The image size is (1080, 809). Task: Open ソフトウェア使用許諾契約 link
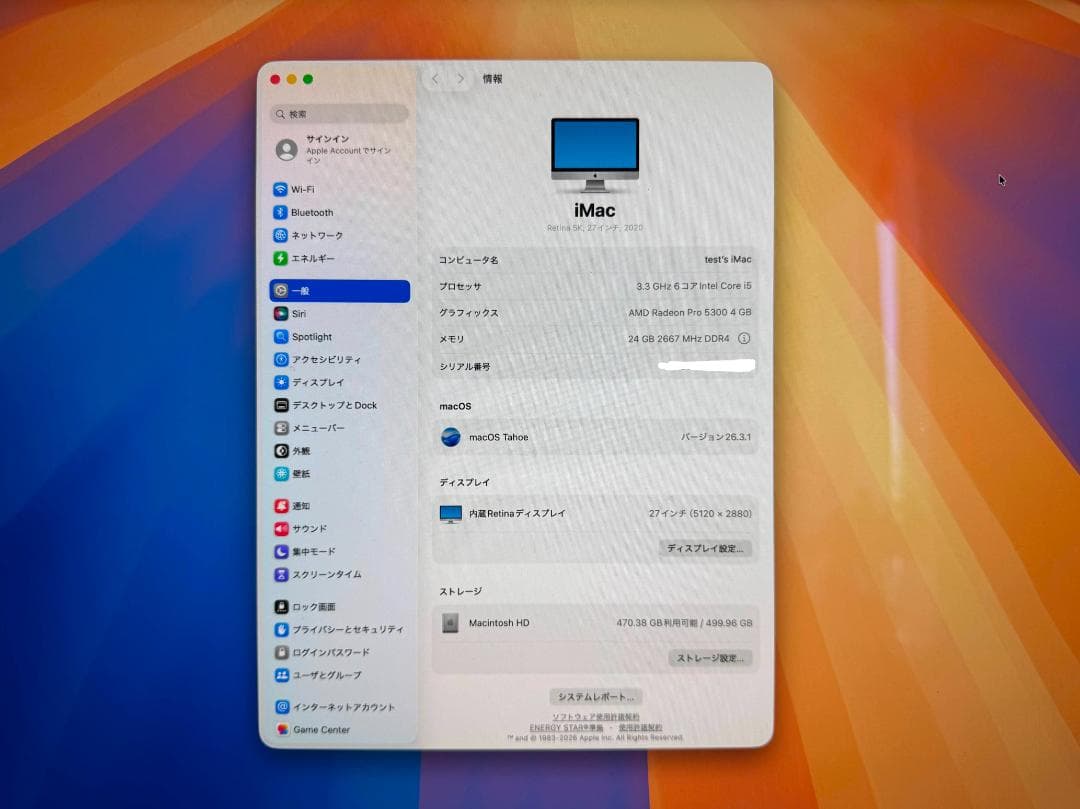pos(596,717)
